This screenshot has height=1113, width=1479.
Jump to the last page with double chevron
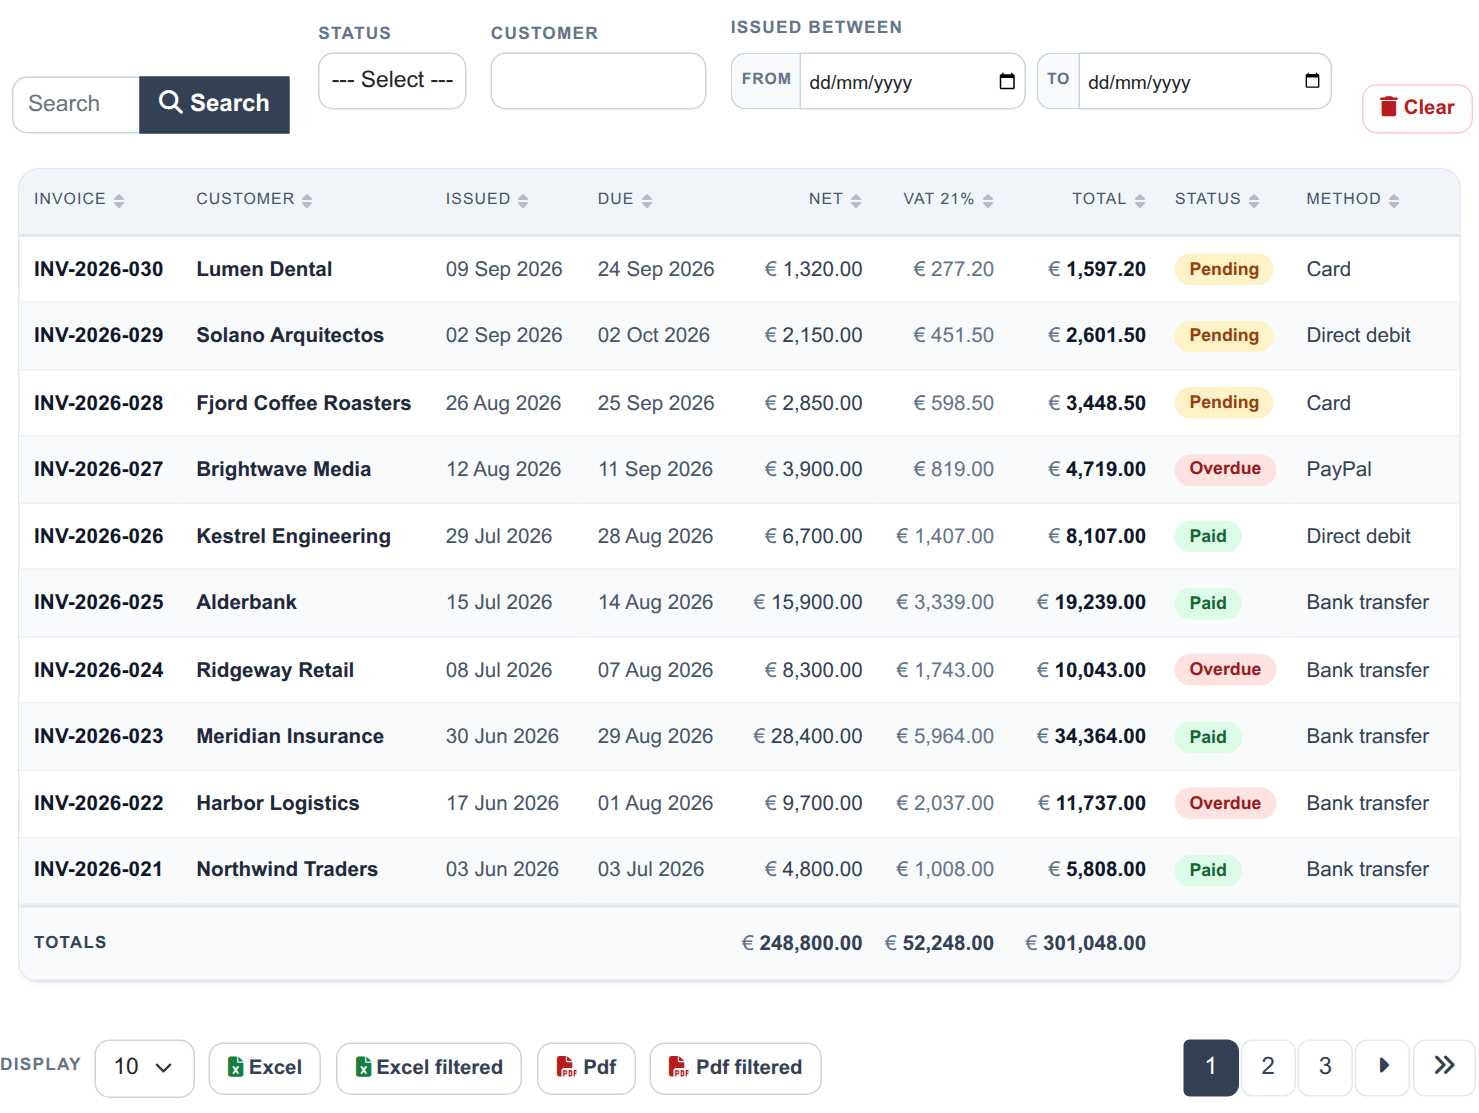(1444, 1066)
